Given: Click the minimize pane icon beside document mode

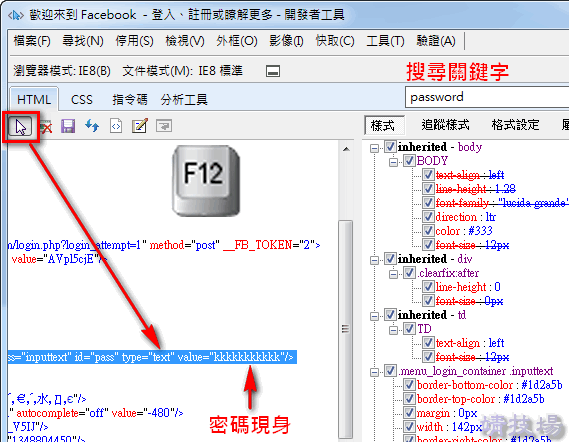Looking at the screenshot, I should pos(273,71).
